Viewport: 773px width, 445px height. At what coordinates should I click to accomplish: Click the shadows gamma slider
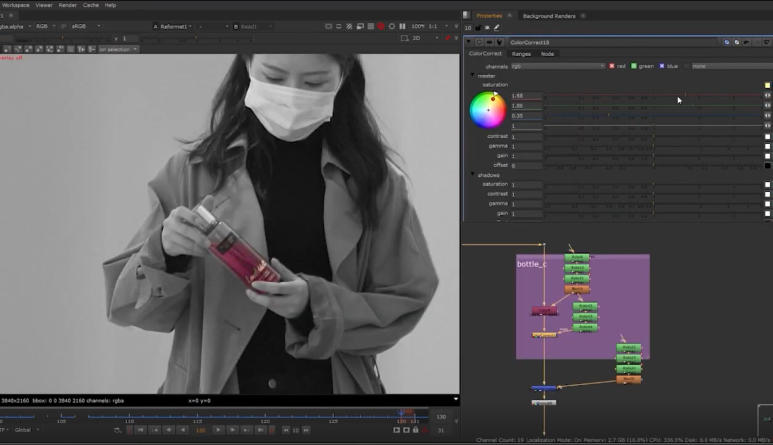coord(653,204)
